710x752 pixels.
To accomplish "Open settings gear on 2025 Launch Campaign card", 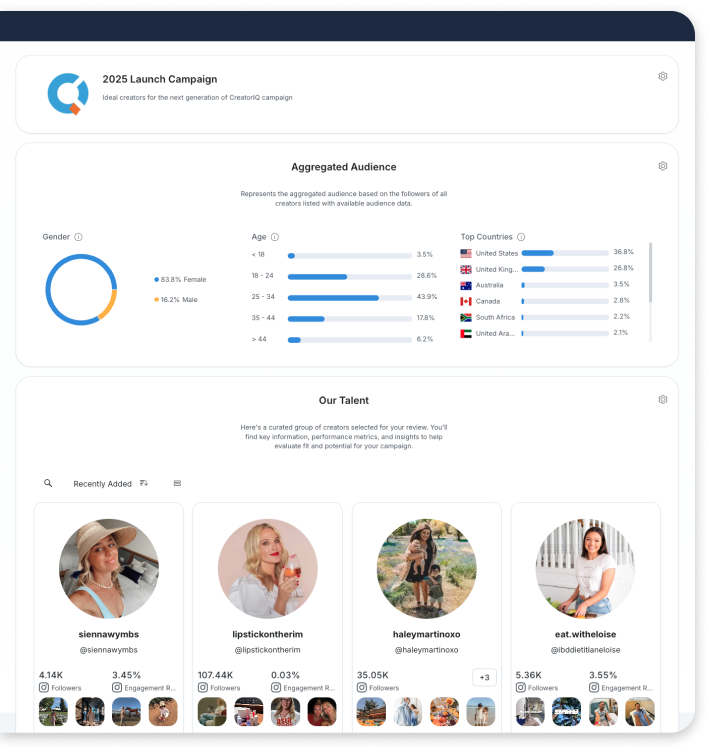I will pos(663,76).
